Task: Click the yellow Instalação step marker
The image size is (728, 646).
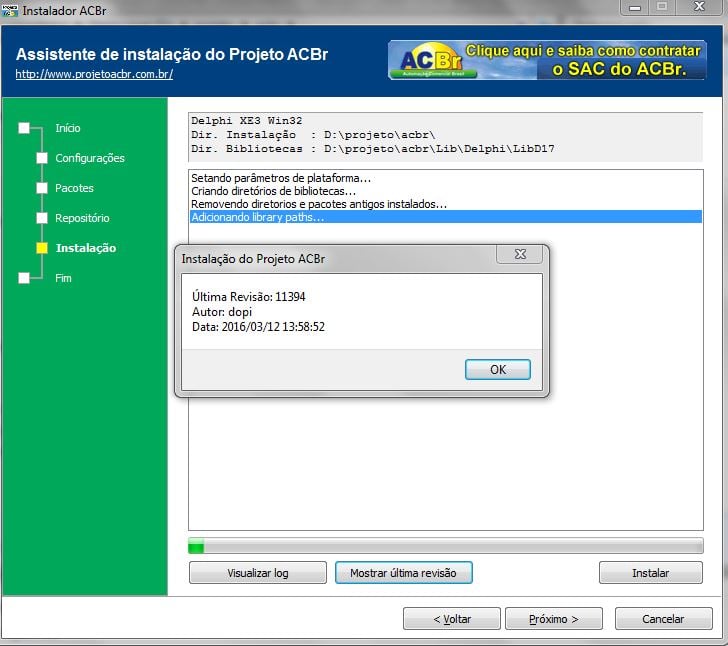Action: (x=42, y=248)
